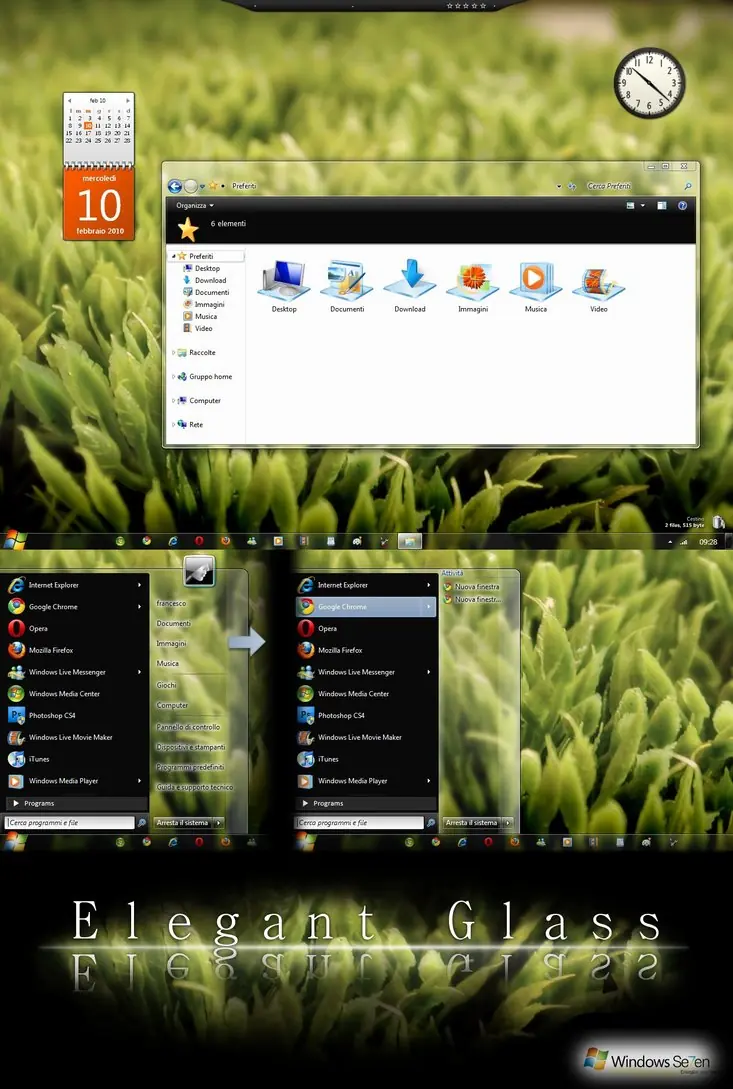Image resolution: width=733 pixels, height=1089 pixels.
Task: Open shutdown options arrow in menu listing francesco
Action: tap(218, 823)
